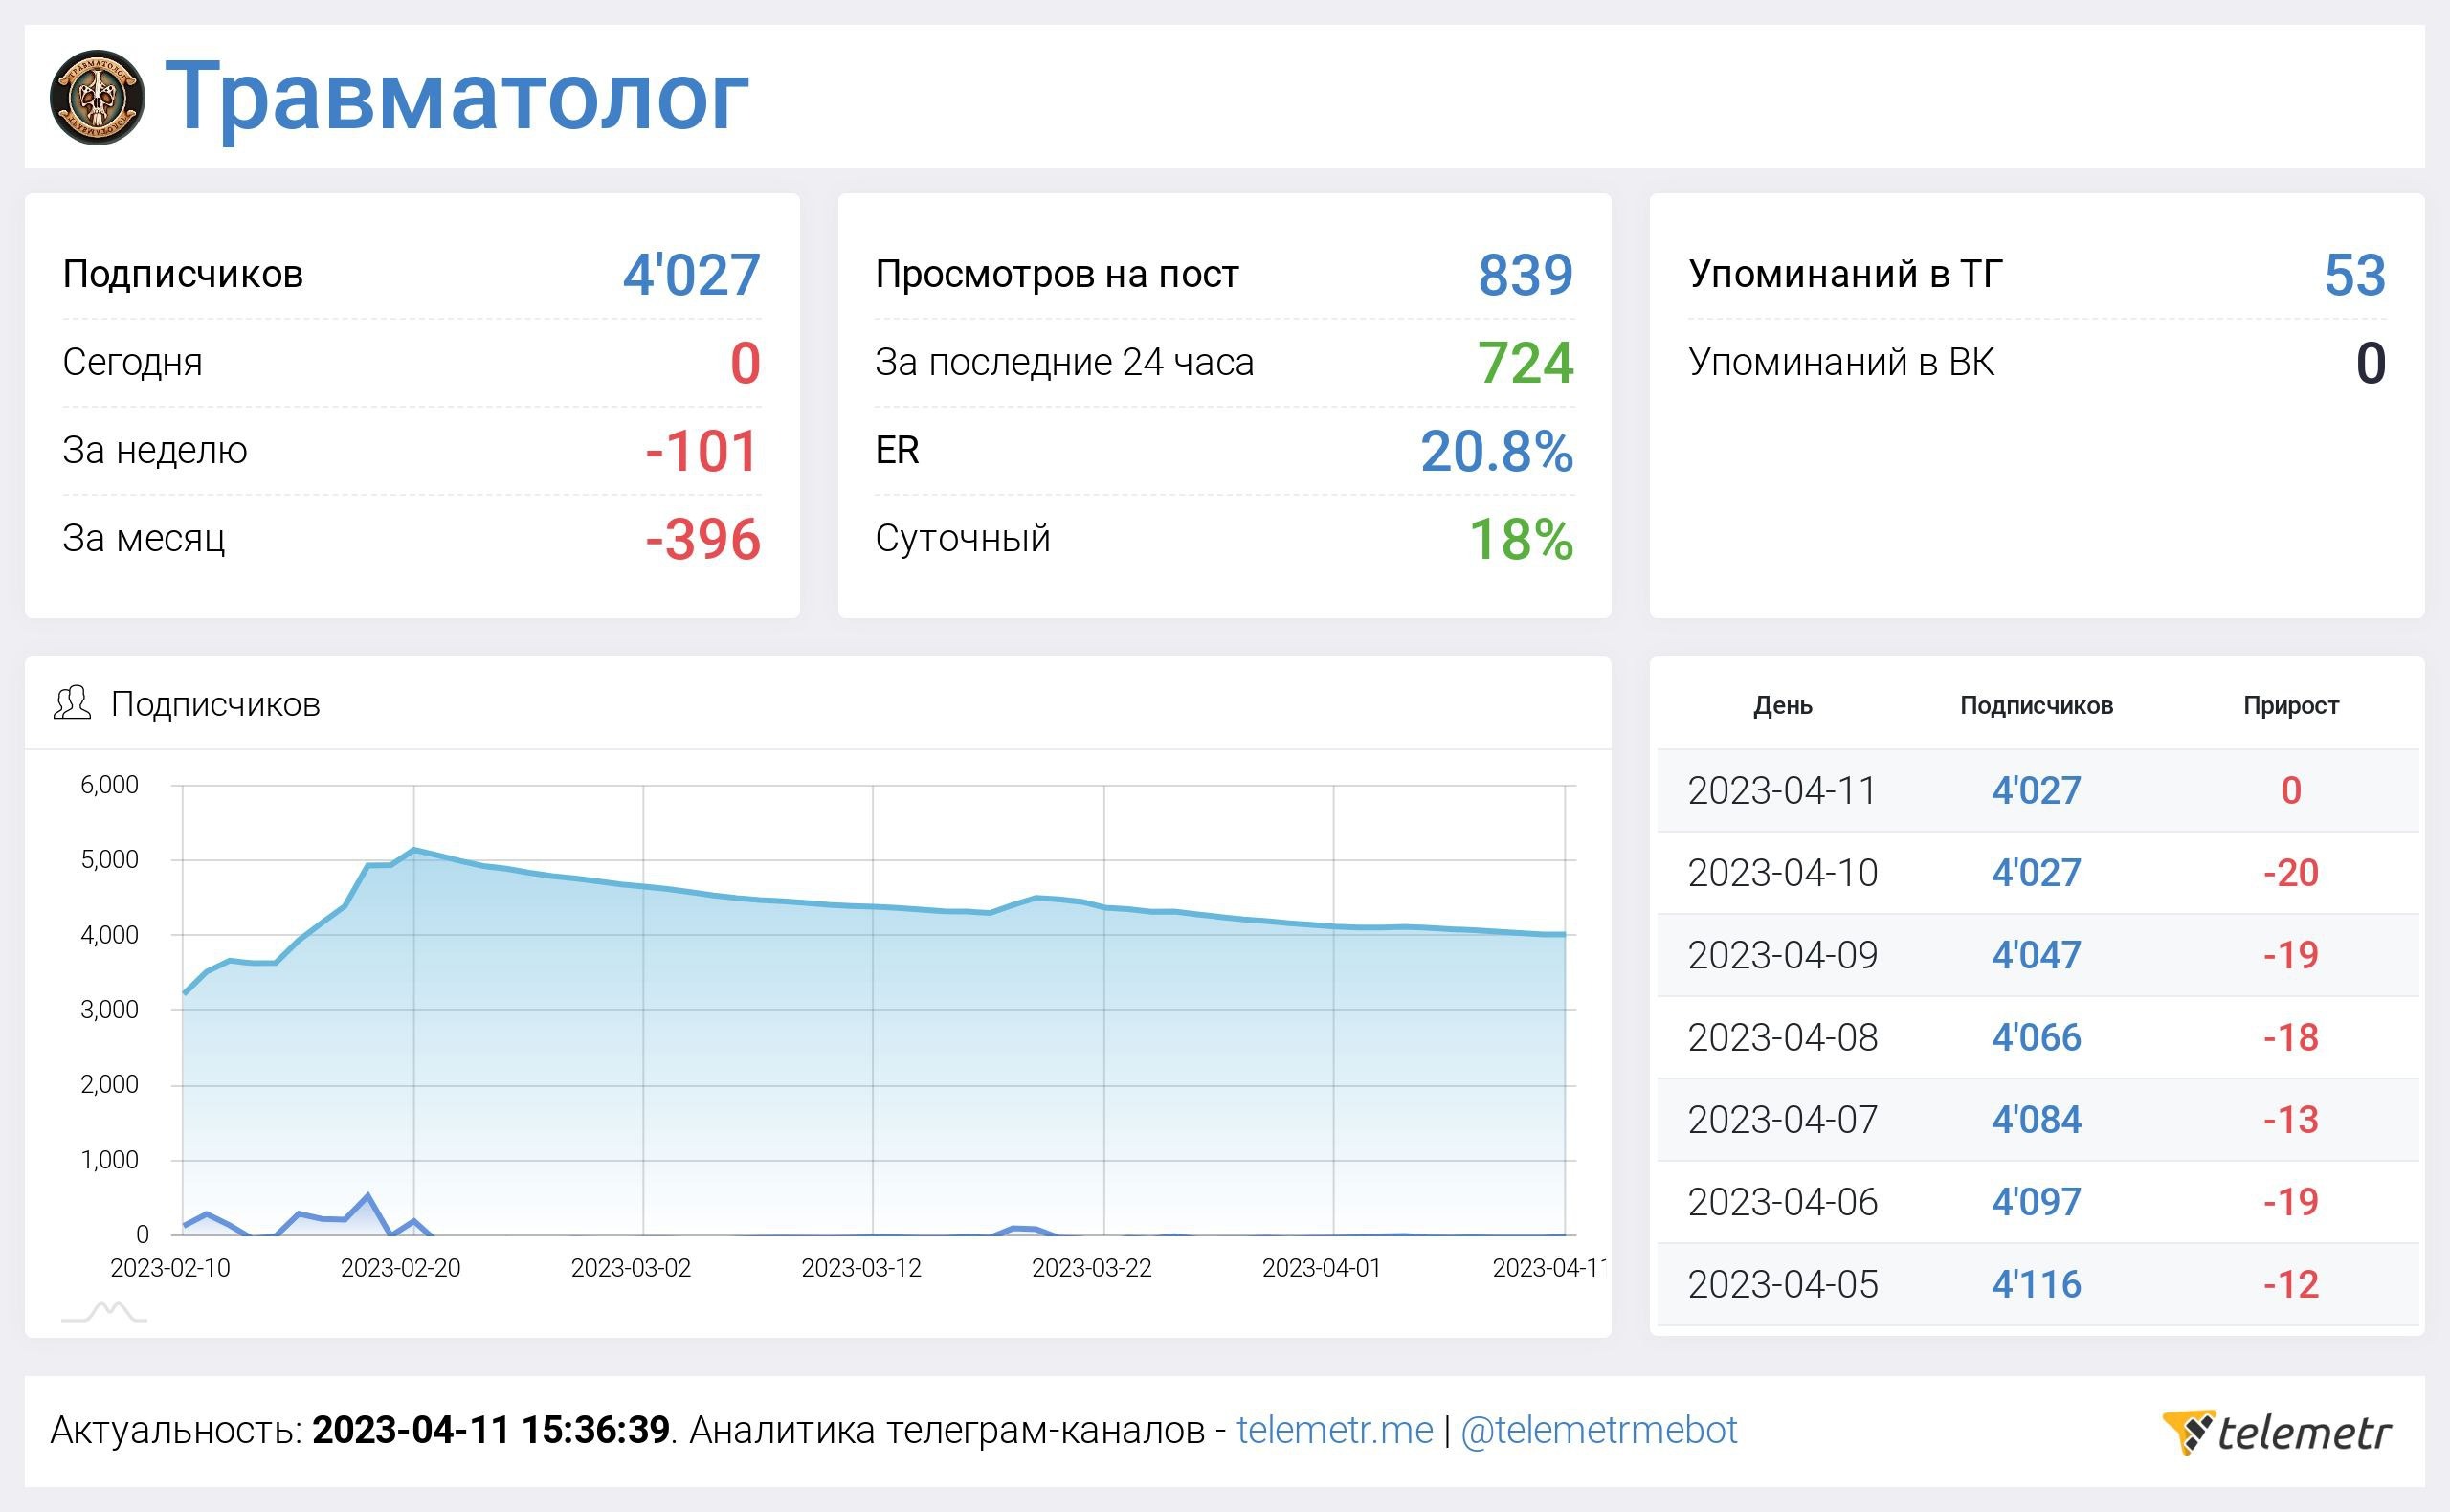
Task: Click the Упоминаний в ВК value 0
Action: coord(2371,362)
